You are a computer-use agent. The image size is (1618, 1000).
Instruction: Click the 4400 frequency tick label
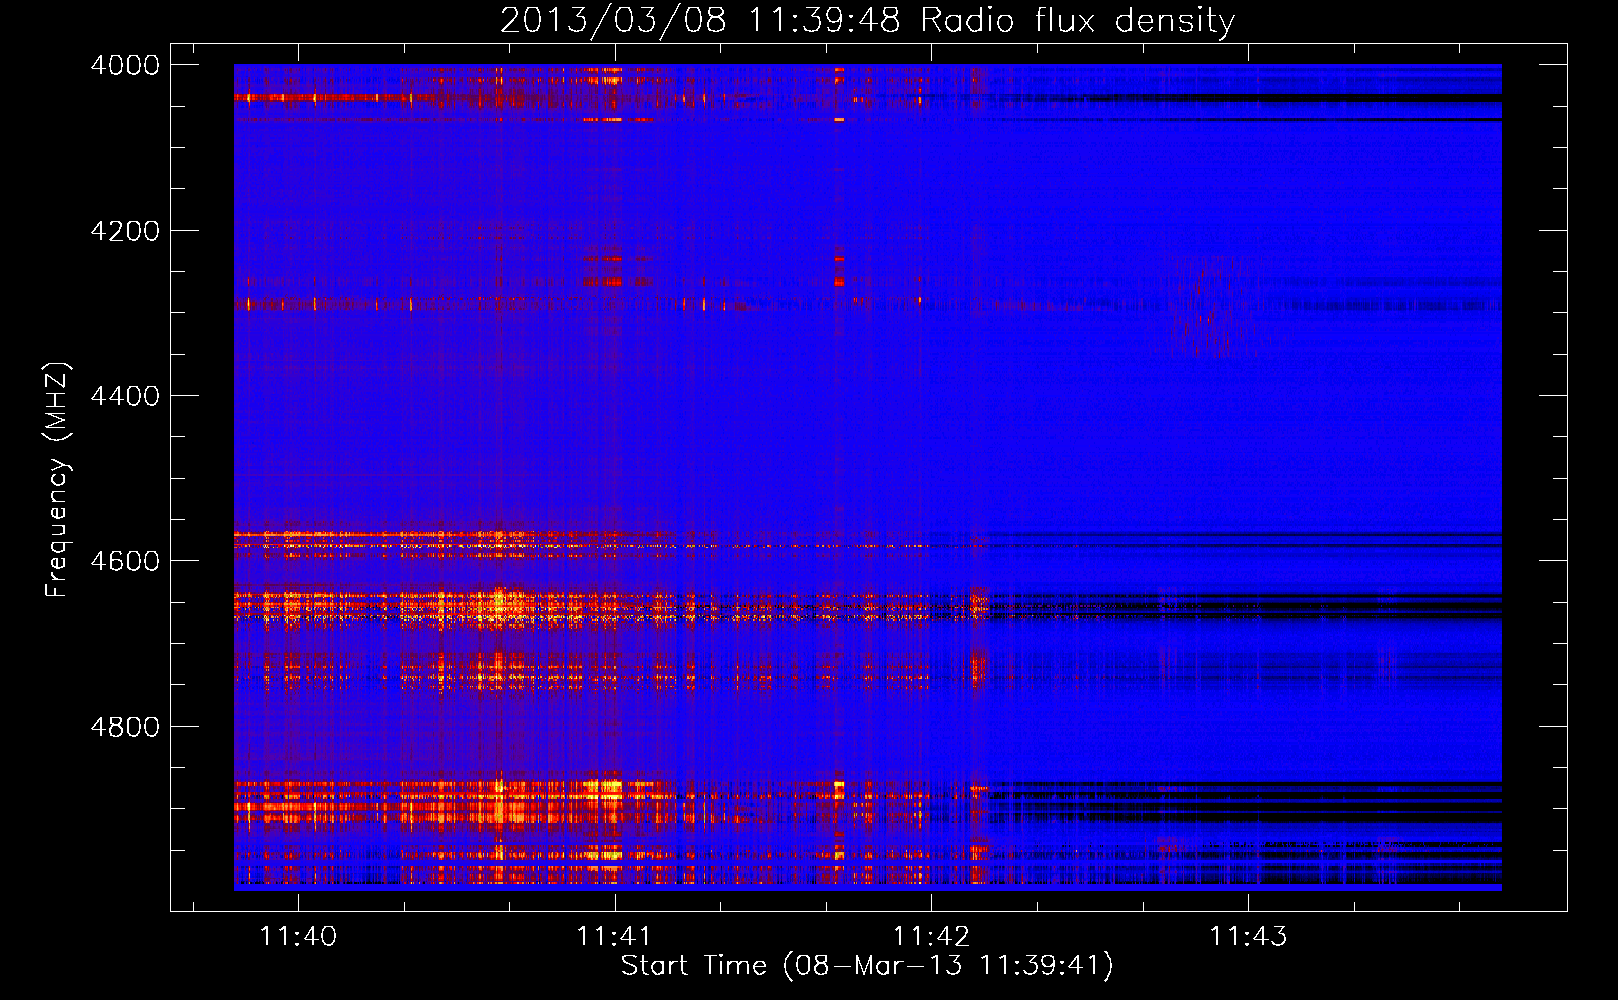click(125, 396)
